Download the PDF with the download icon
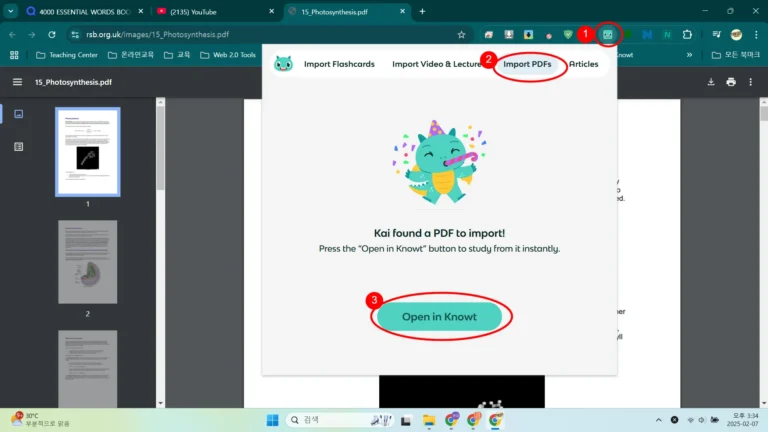Viewport: 768px width, 432px height. pos(711,82)
